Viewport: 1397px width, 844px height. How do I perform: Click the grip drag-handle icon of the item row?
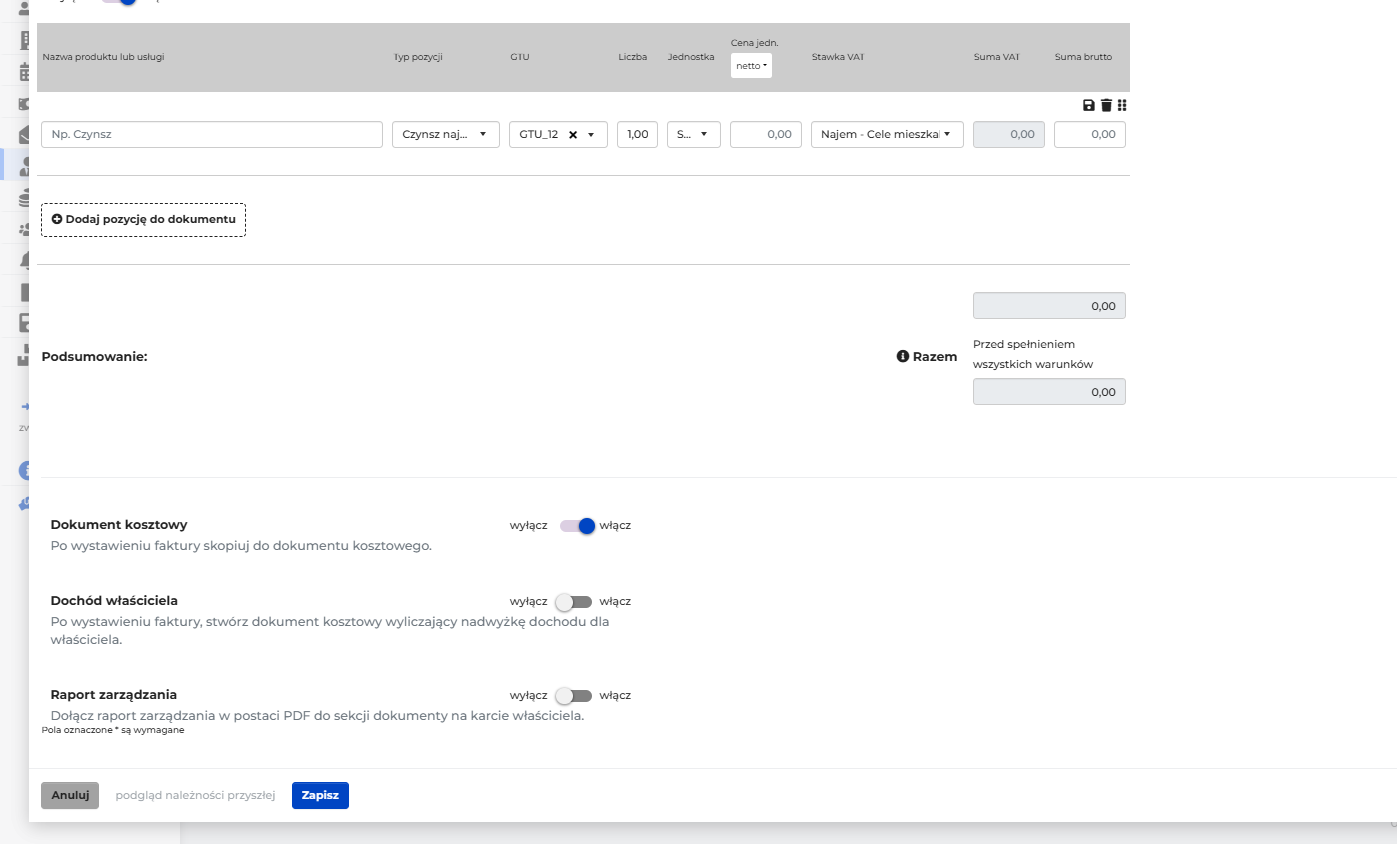(x=1122, y=105)
